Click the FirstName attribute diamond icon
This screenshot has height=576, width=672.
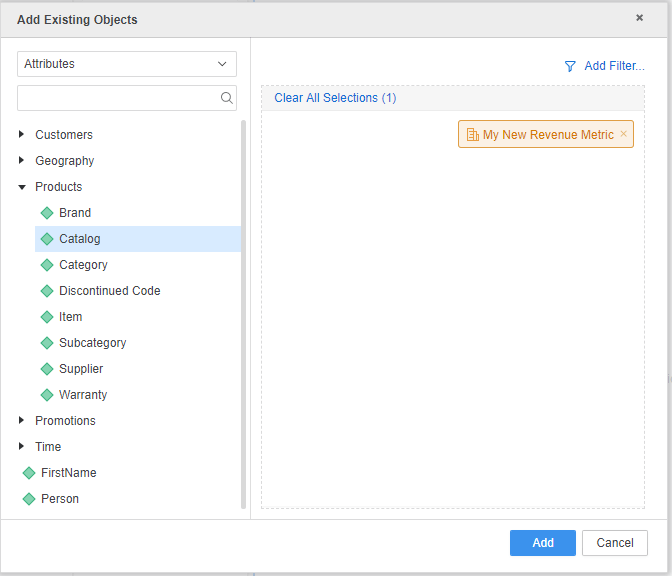click(x=29, y=473)
